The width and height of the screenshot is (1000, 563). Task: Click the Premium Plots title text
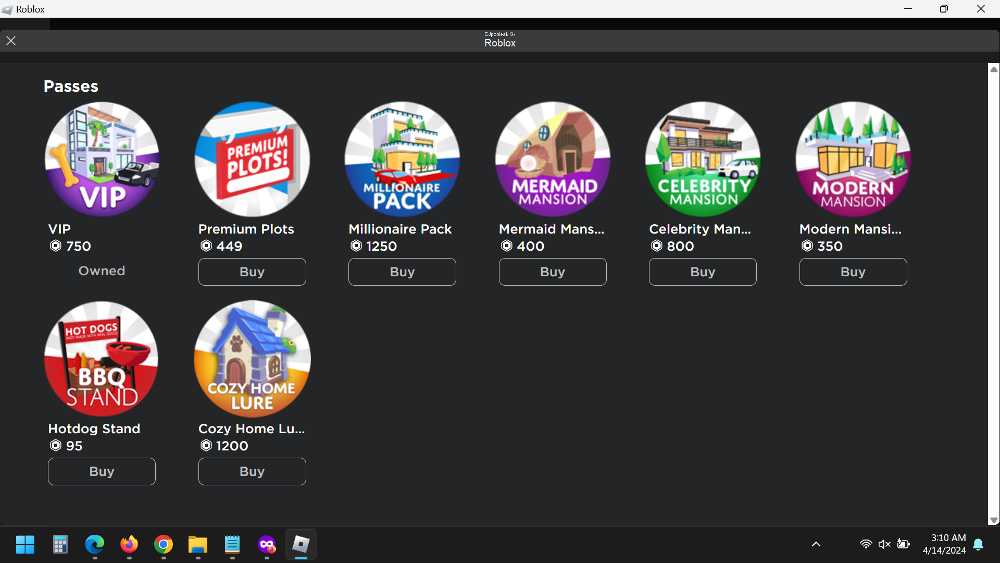click(x=246, y=229)
